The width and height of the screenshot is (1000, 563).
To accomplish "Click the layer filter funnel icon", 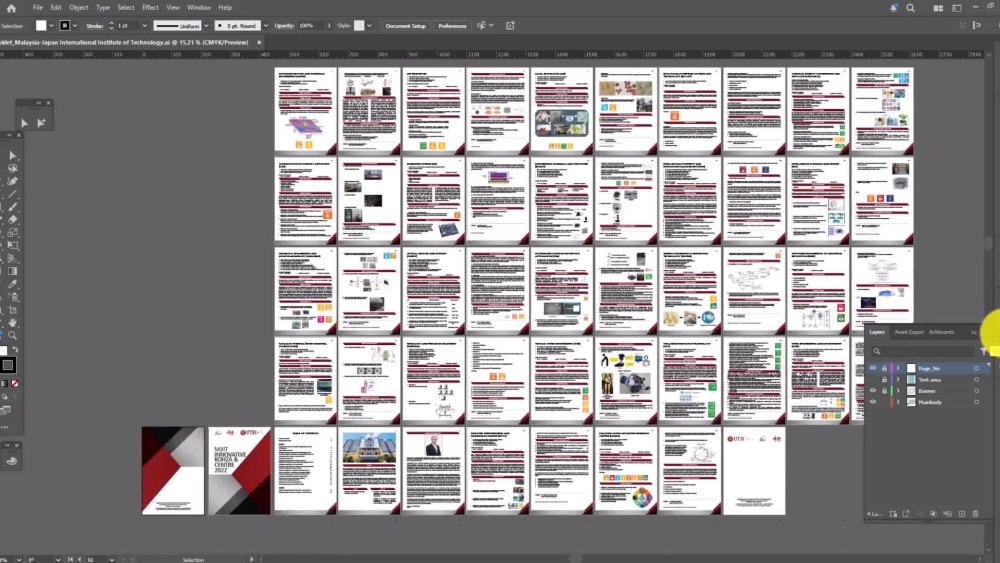I will pyautogui.click(x=984, y=351).
